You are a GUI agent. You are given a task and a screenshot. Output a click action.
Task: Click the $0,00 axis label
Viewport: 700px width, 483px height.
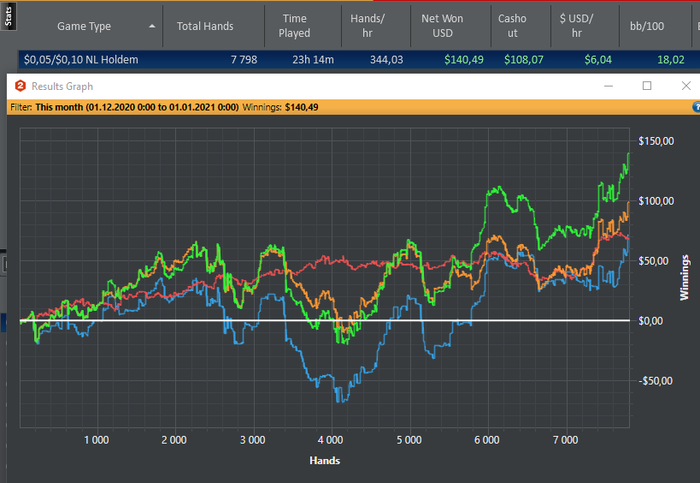tap(650, 321)
